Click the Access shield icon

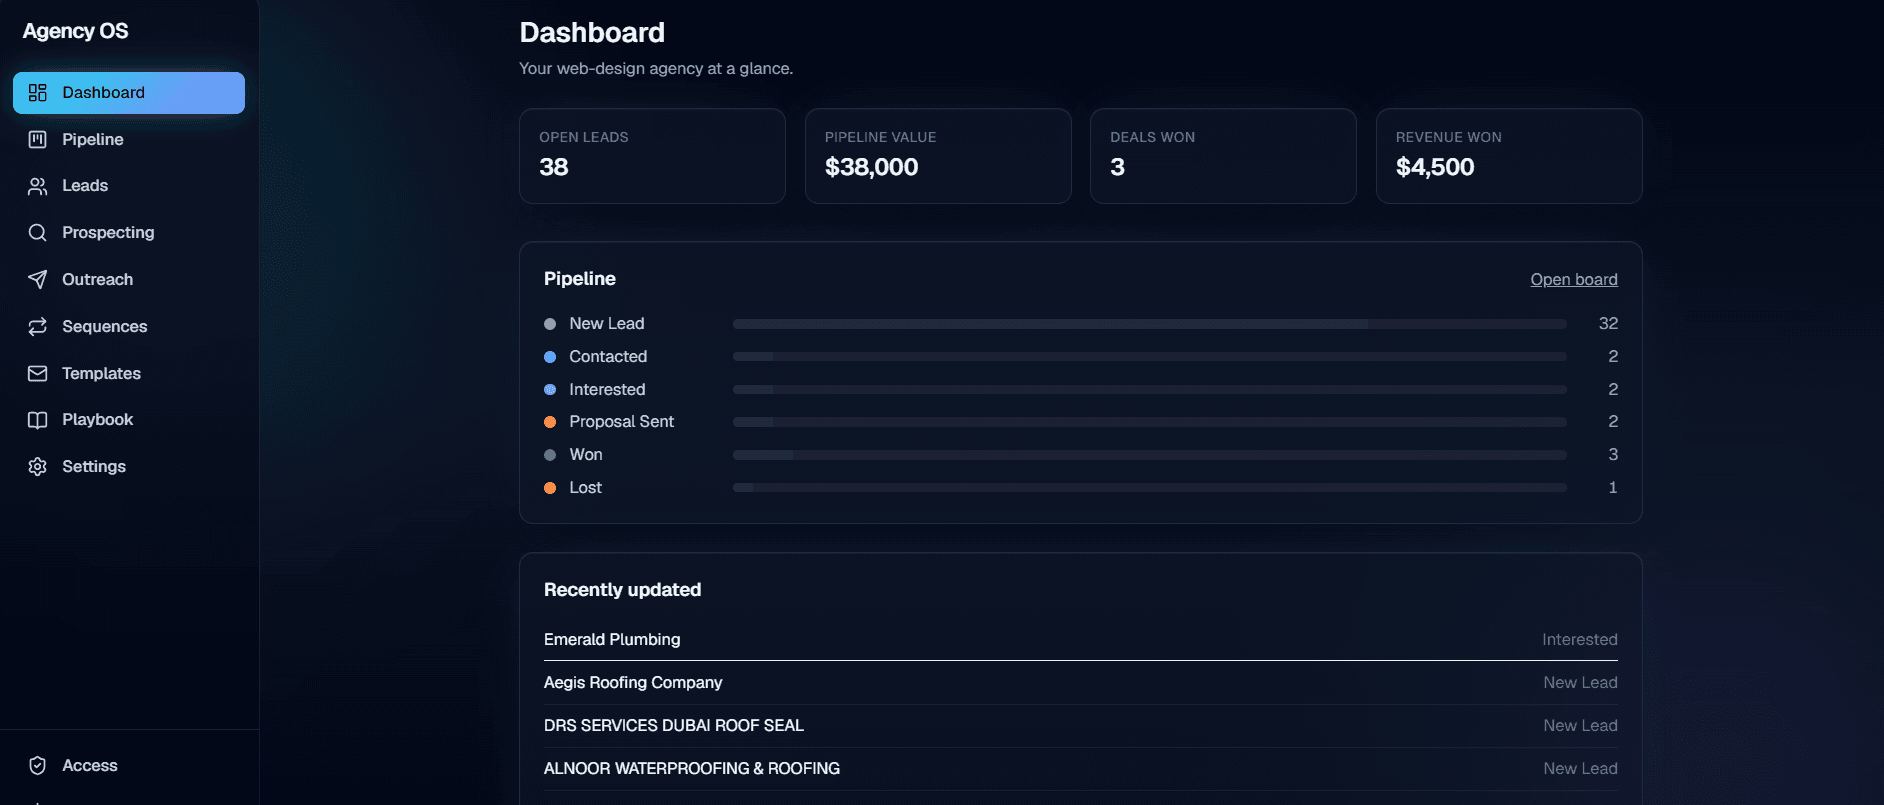click(38, 765)
